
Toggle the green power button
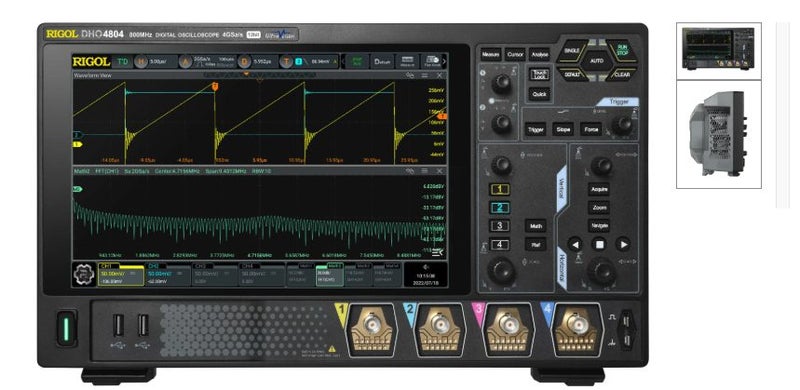coord(66,328)
